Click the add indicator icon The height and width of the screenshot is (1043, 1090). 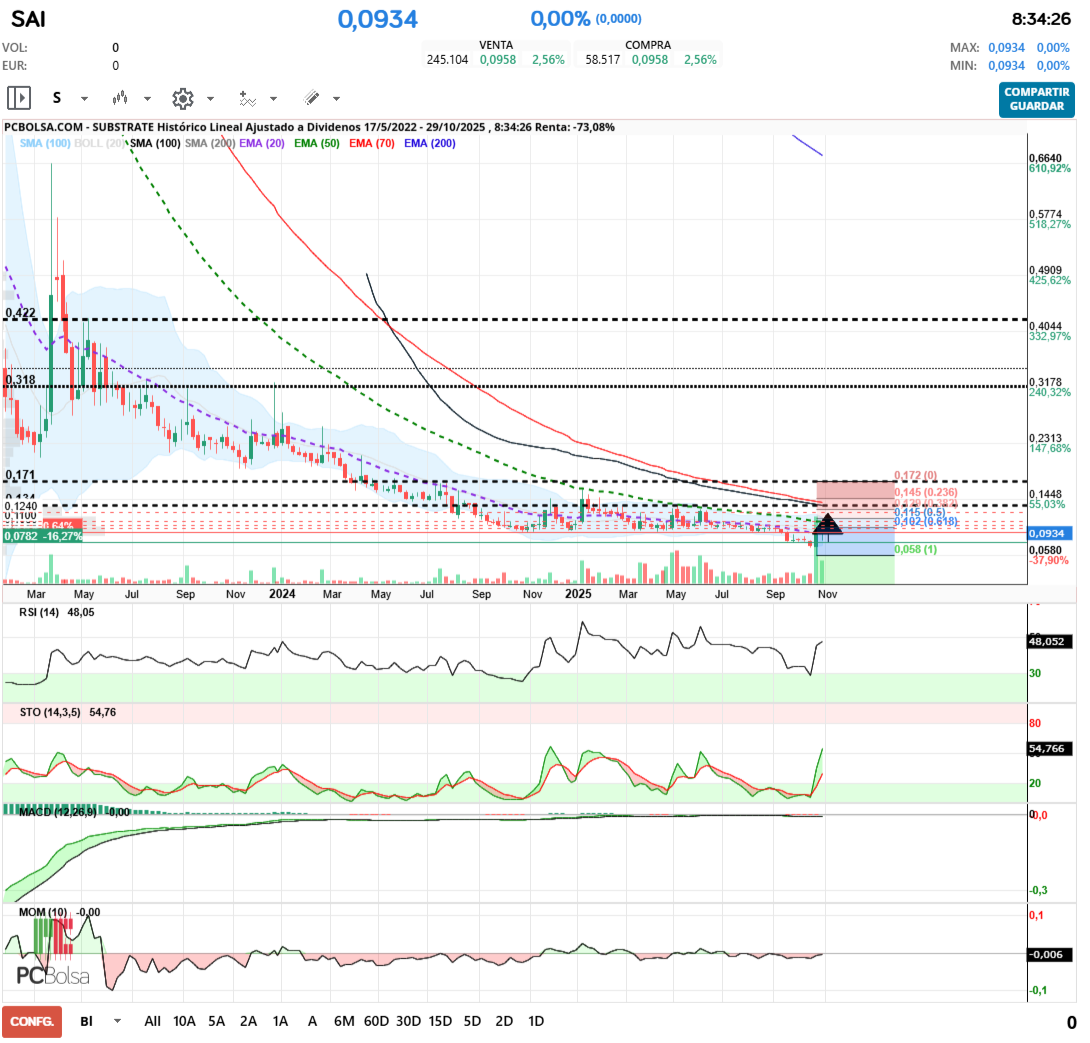(x=247, y=98)
